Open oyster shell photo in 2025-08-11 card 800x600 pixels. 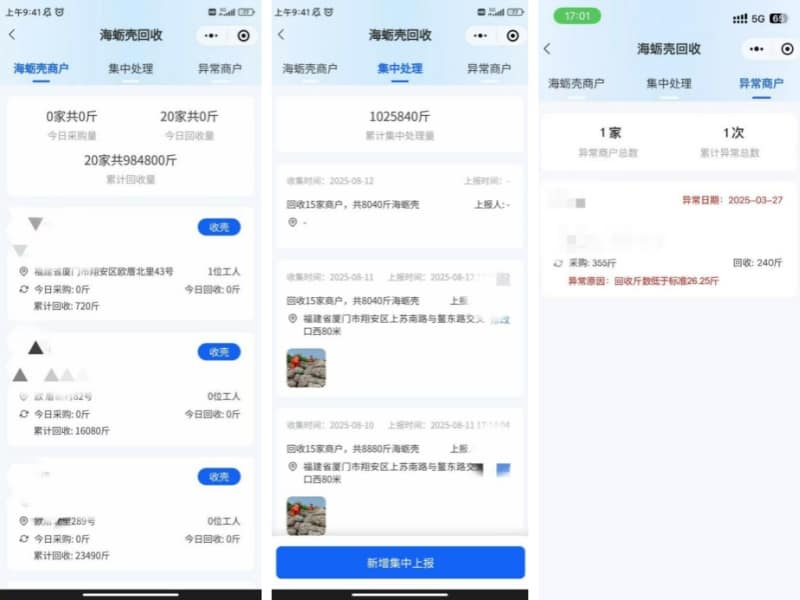(x=306, y=368)
